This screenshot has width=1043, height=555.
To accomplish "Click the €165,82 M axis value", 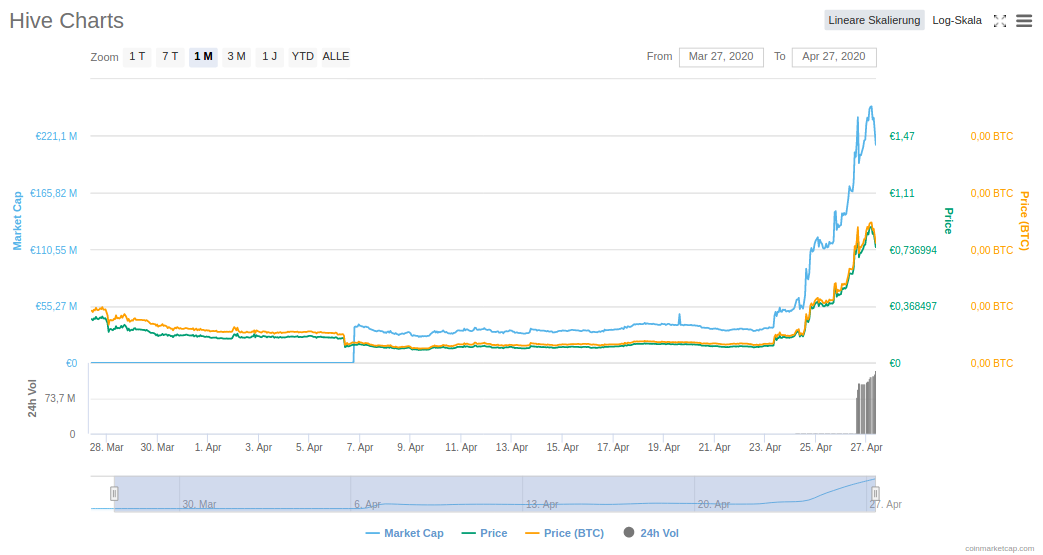I will (54, 193).
